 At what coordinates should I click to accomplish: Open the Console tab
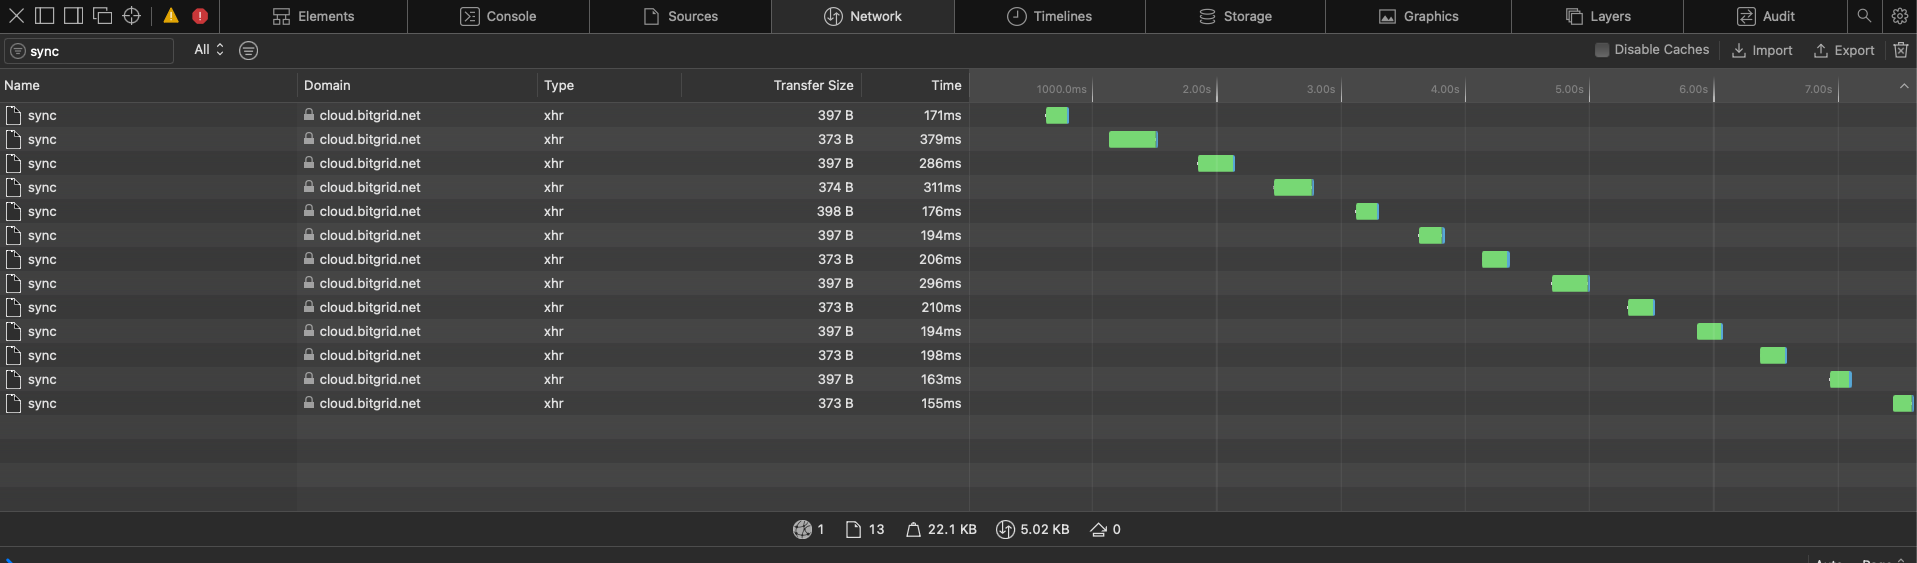tap(498, 16)
